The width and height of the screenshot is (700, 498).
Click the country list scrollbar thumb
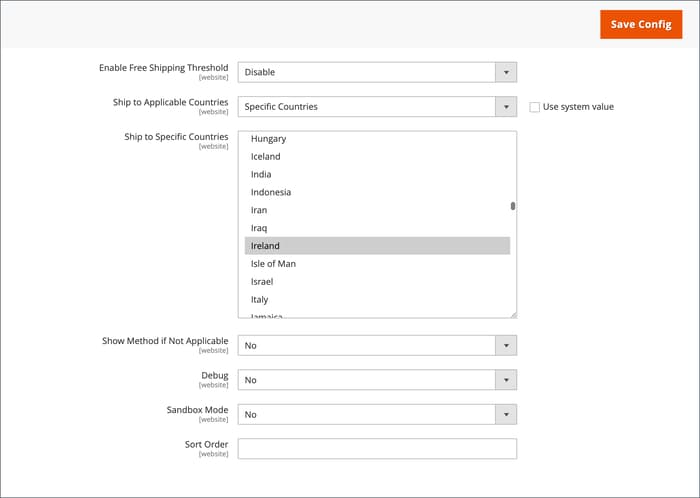513,206
